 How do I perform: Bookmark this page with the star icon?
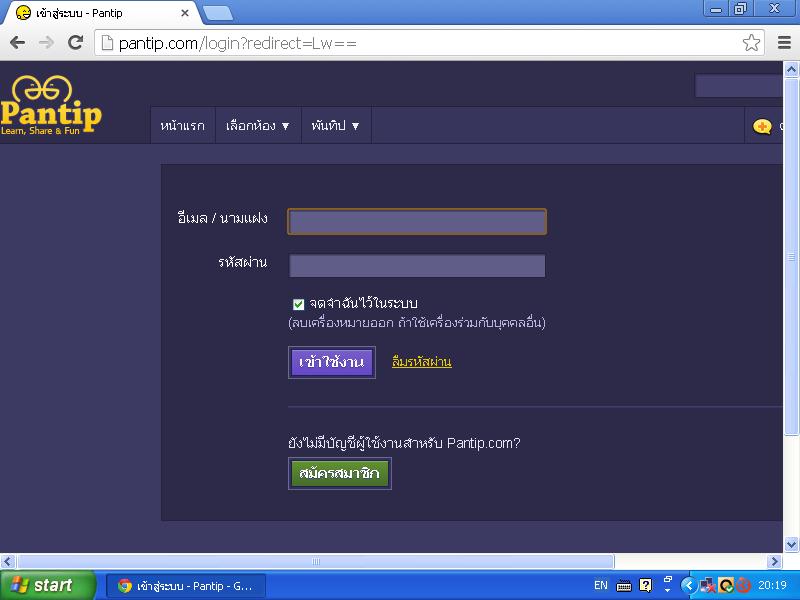751,43
